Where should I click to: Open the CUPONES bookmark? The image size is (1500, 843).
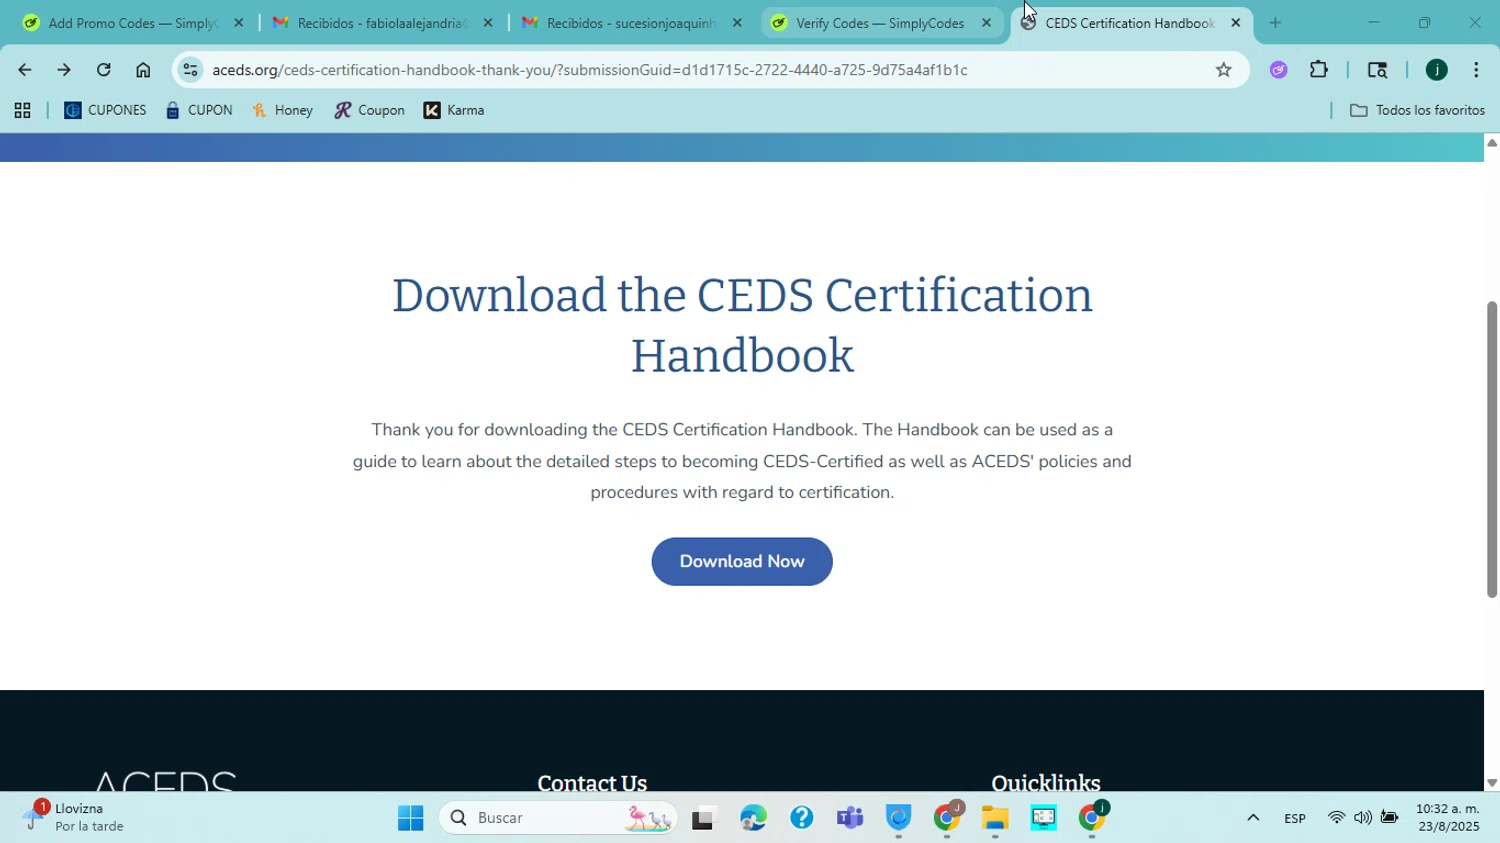[x=105, y=111]
